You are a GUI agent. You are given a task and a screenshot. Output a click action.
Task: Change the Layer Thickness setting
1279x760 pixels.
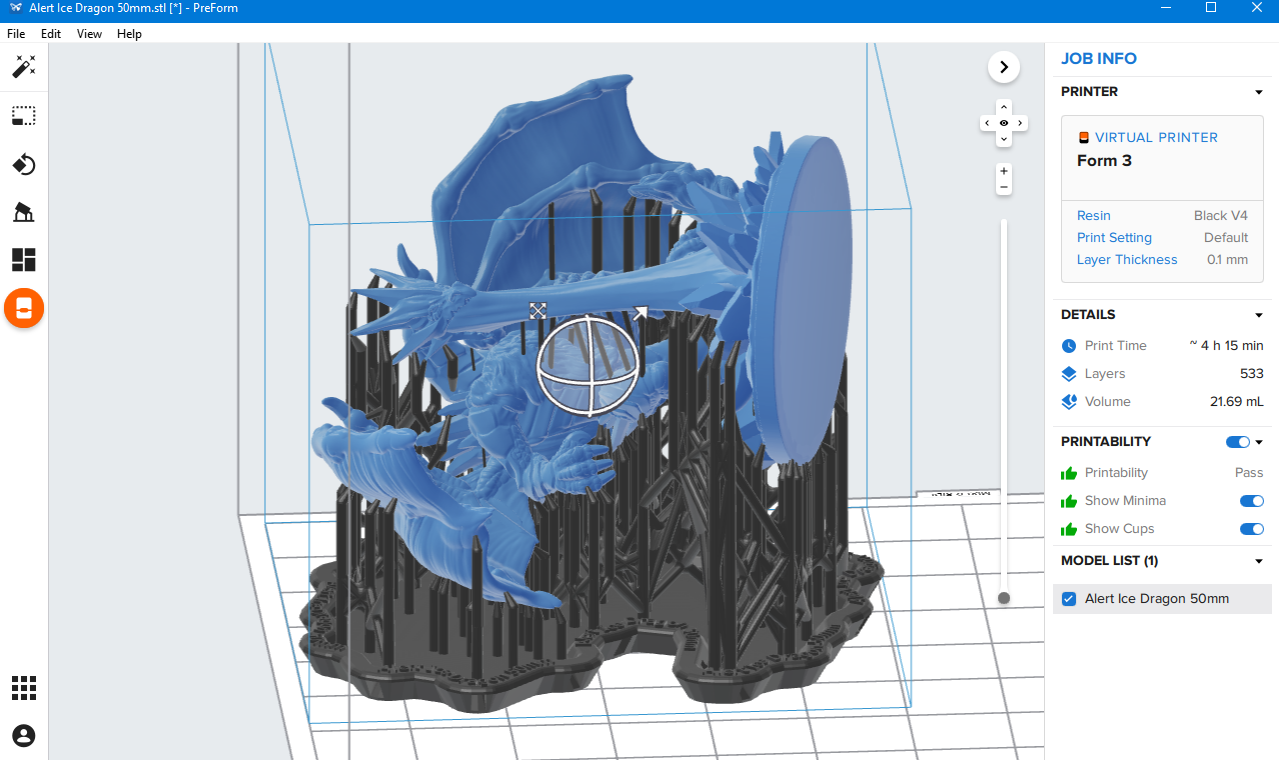pos(1127,260)
